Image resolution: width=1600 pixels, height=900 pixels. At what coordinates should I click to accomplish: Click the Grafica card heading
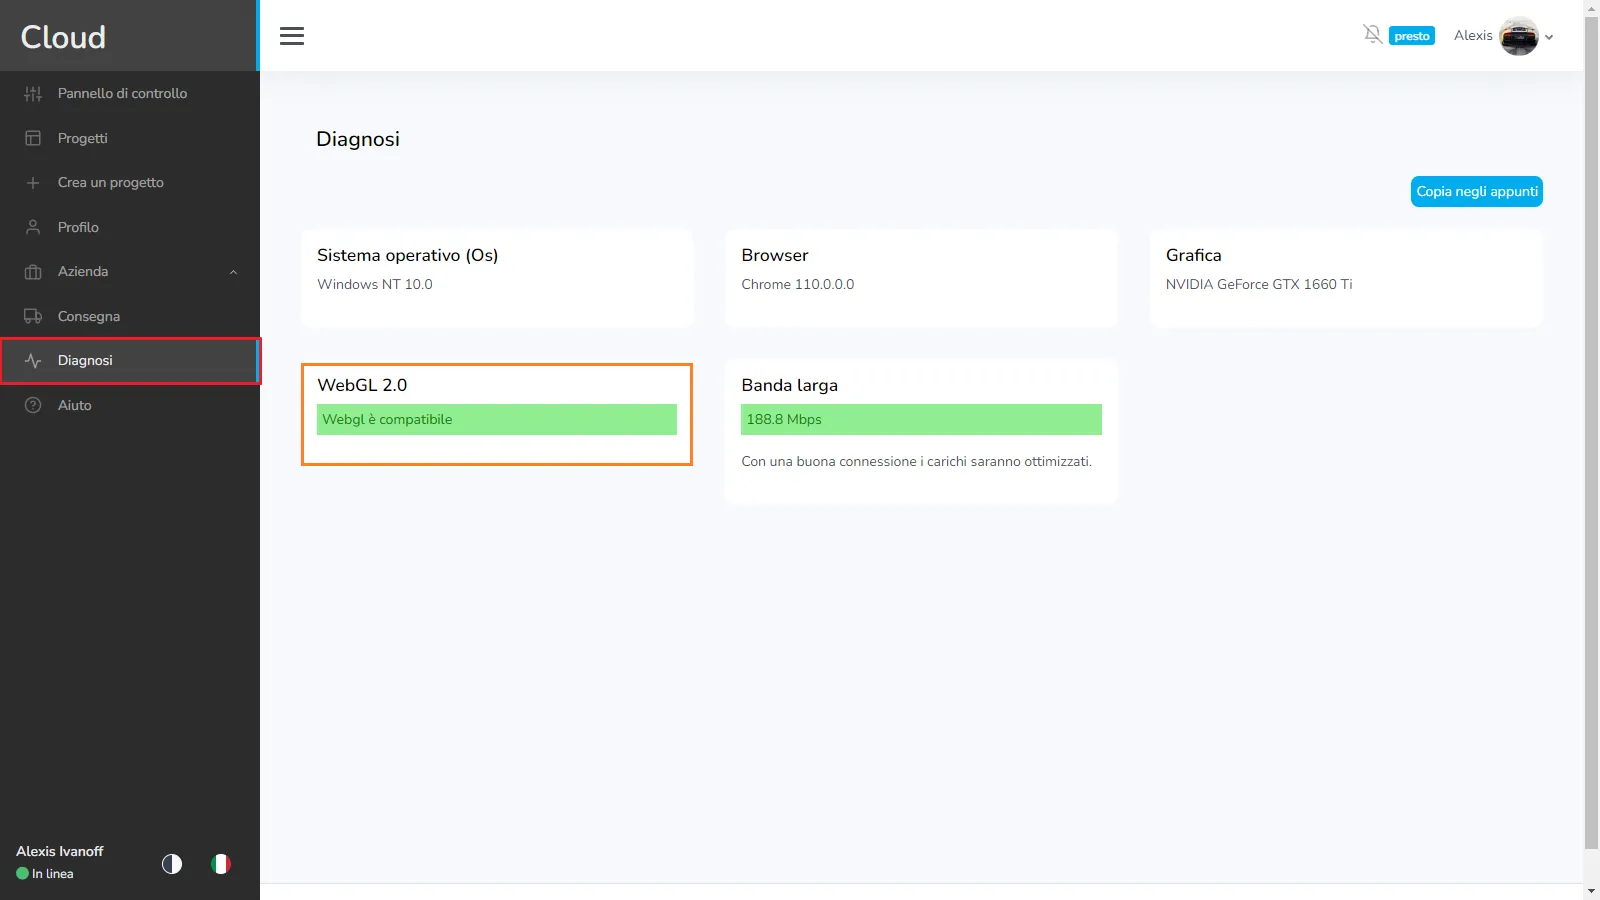pyautogui.click(x=1194, y=255)
